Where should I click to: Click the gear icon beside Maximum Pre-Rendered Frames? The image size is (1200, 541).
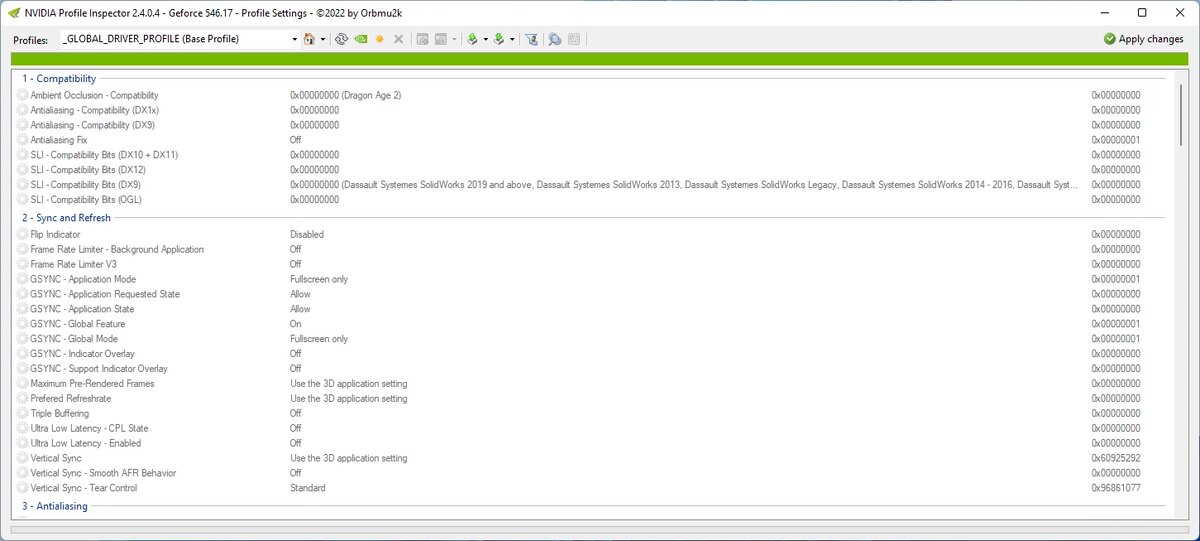(23, 383)
